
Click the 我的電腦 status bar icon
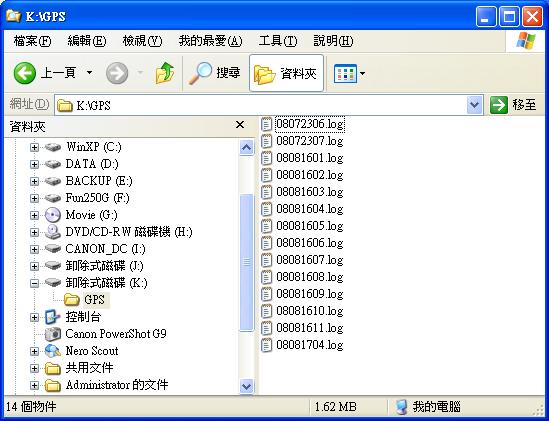pyautogui.click(x=401, y=407)
